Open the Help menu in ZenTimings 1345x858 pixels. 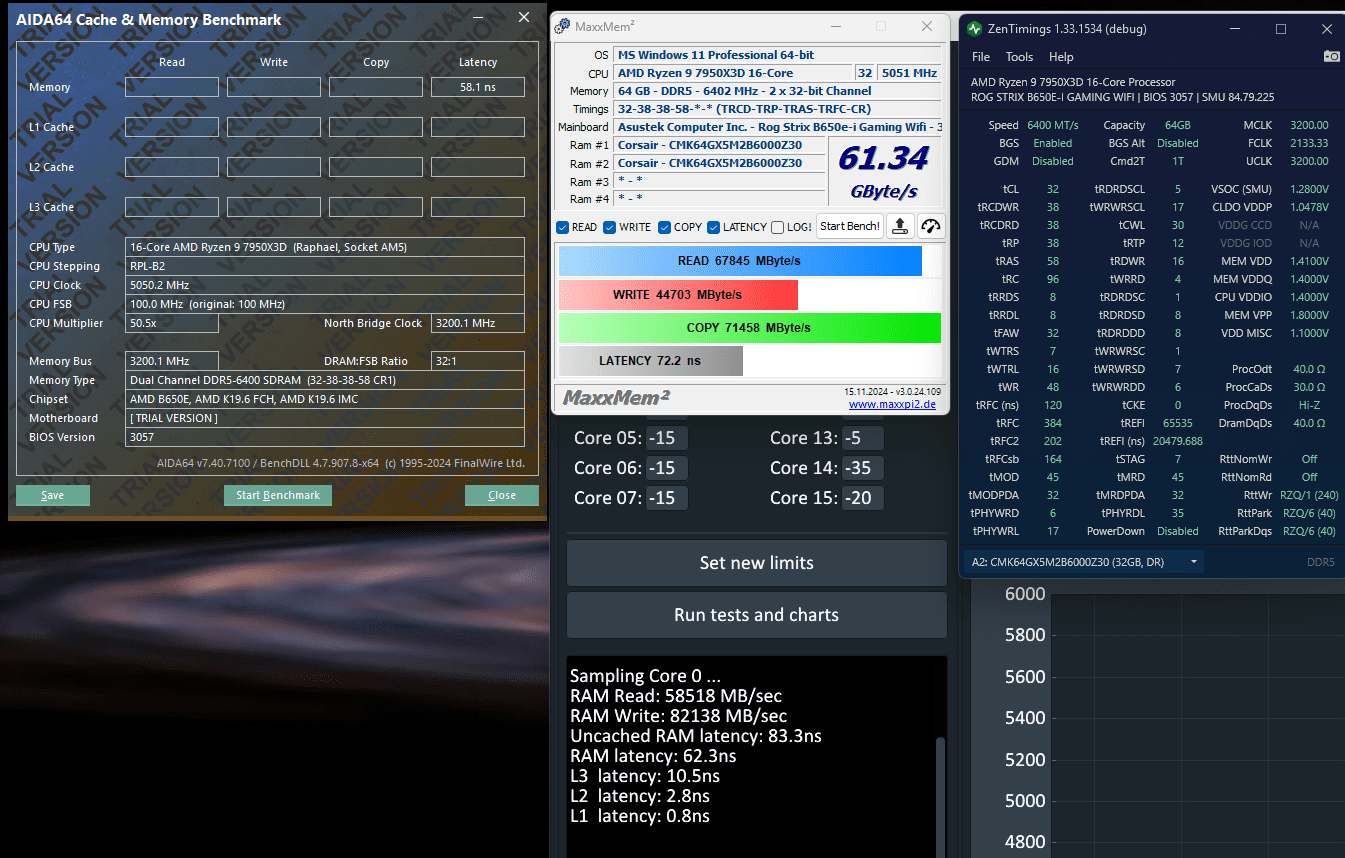1061,57
